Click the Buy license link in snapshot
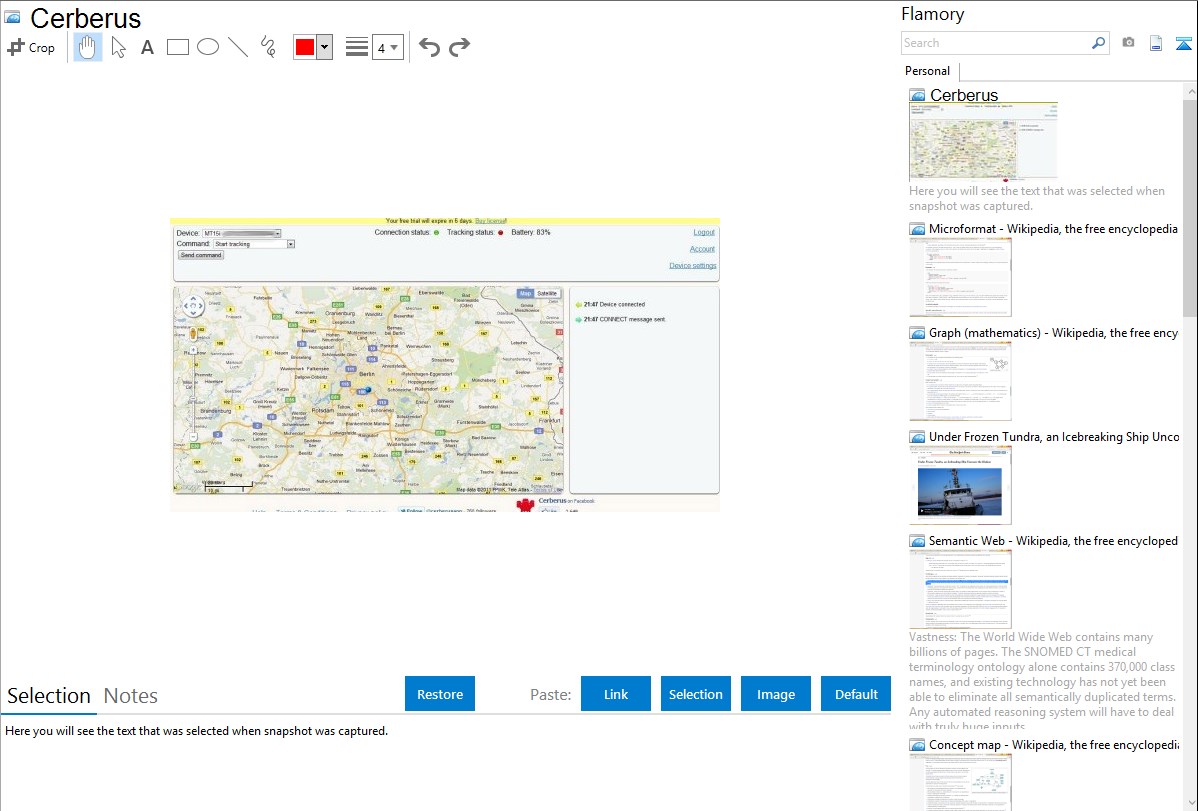Screen dimensions: 1198x811 coord(491,221)
